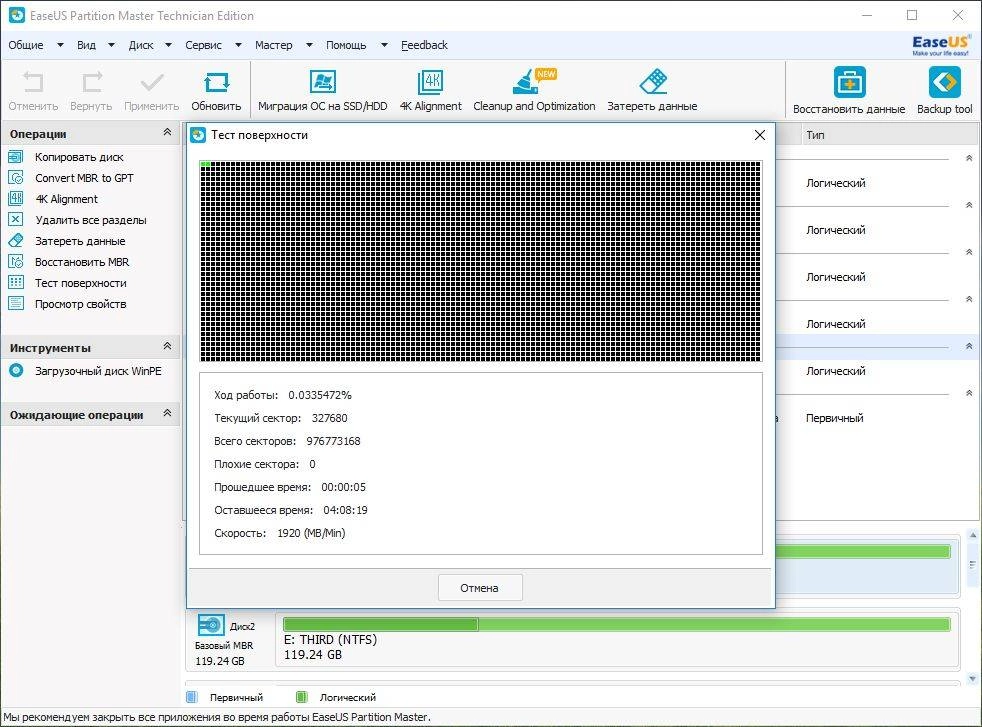Select the E: THIRD (NTFS) partition bar

(x=617, y=624)
